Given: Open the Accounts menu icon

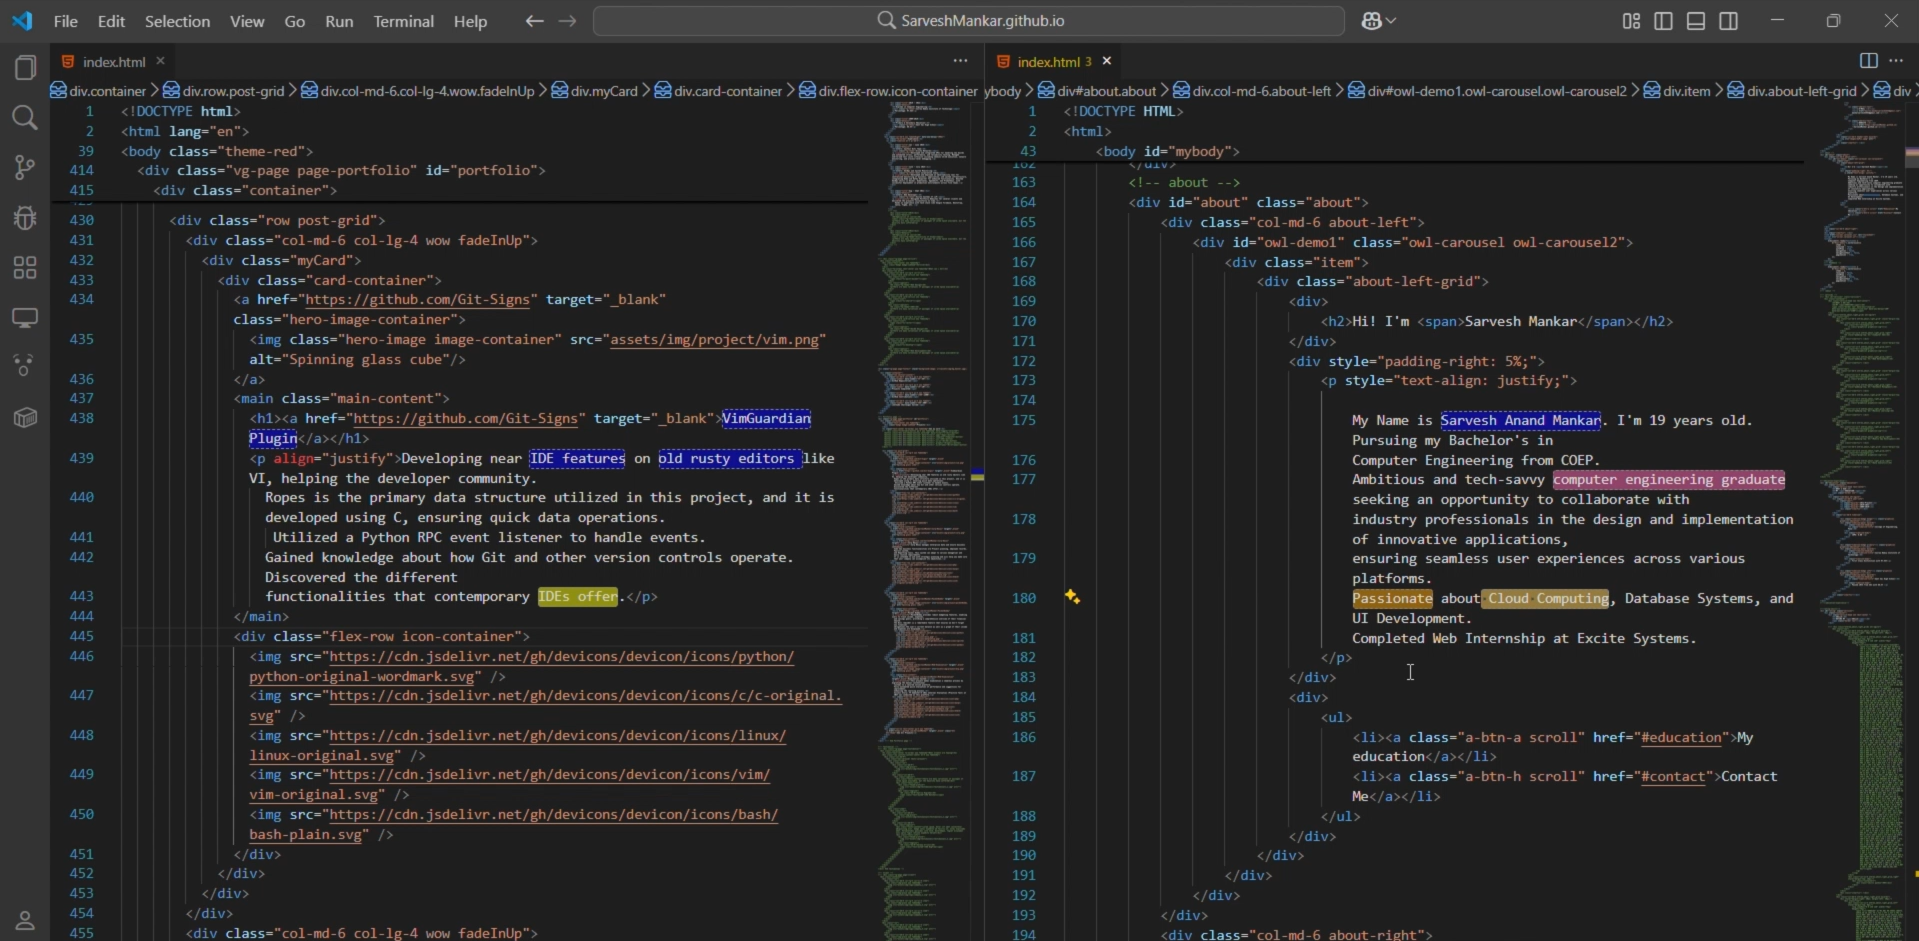Looking at the screenshot, I should 25,920.
